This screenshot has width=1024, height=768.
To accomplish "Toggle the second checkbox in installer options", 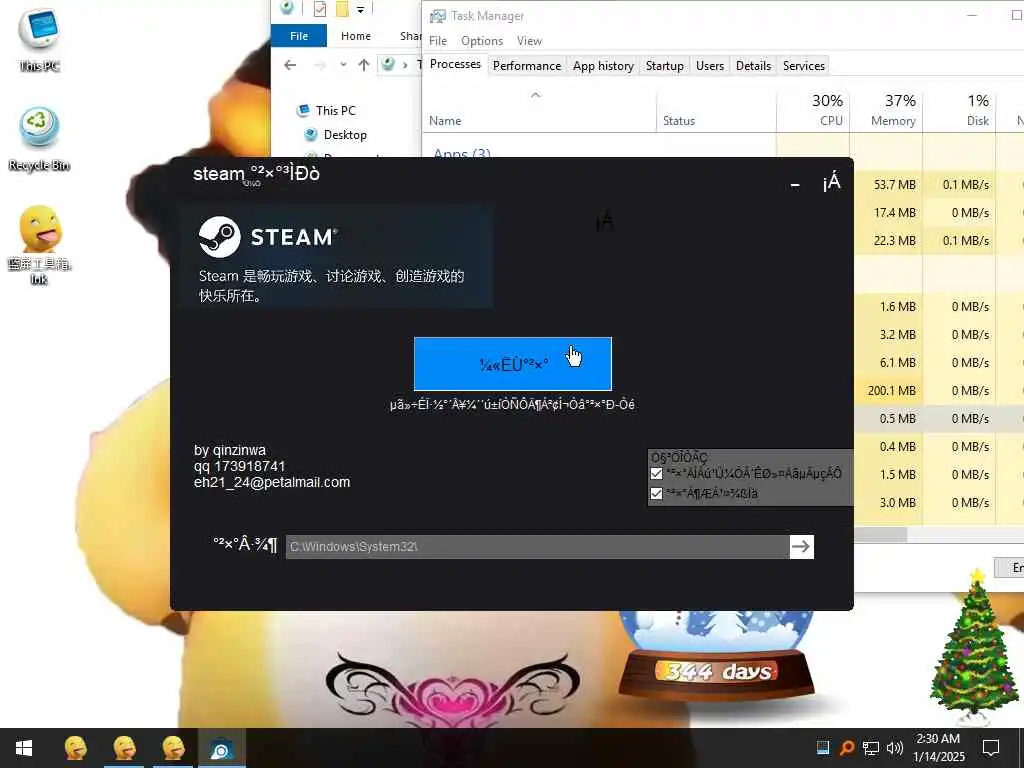I will [x=656, y=493].
